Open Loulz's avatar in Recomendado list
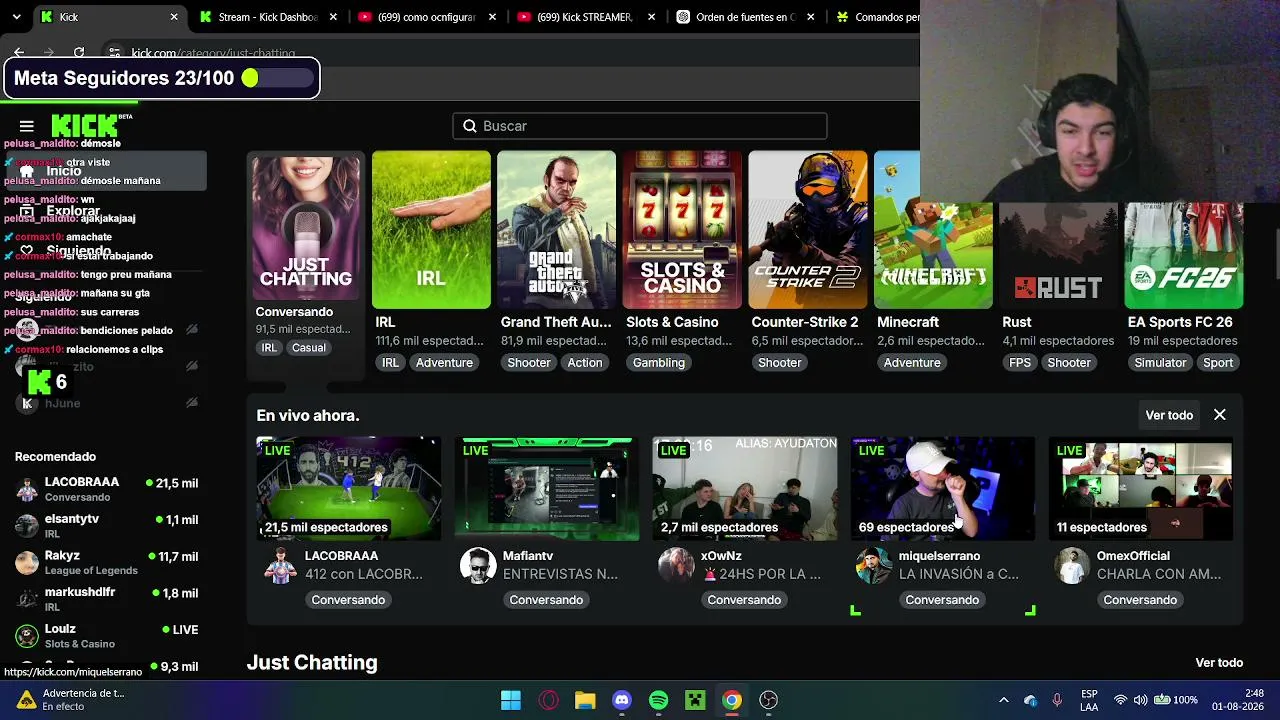 click(27, 636)
